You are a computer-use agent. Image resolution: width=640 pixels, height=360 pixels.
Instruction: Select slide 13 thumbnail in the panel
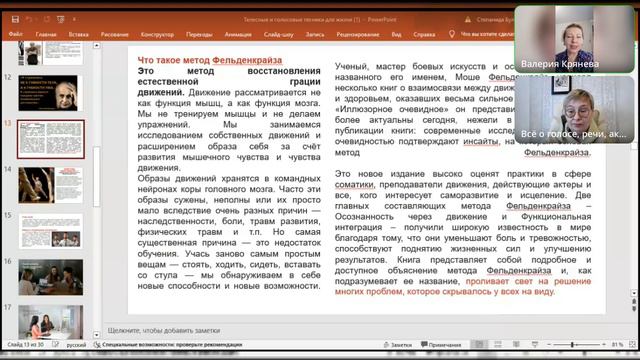pyautogui.click(x=51, y=139)
